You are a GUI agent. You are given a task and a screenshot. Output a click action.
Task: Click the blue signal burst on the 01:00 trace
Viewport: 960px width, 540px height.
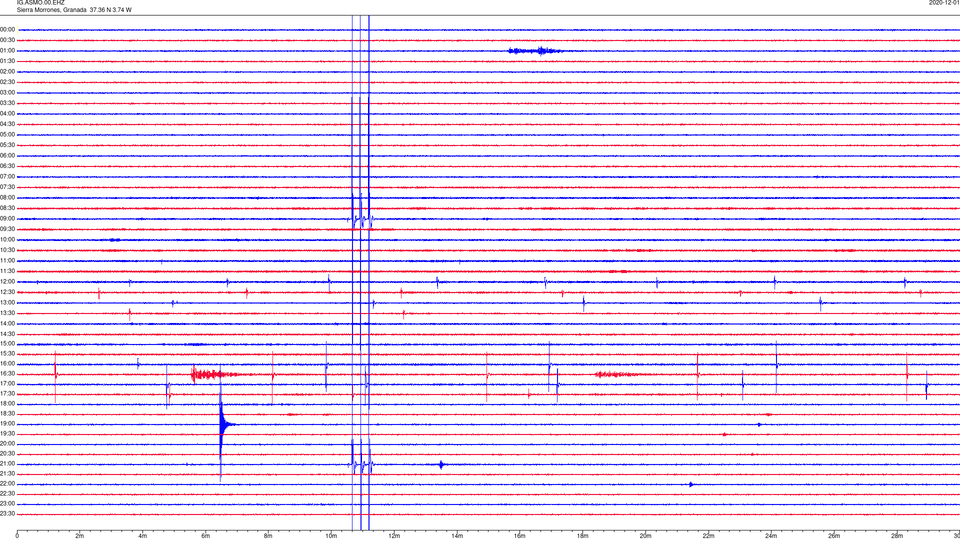point(534,51)
